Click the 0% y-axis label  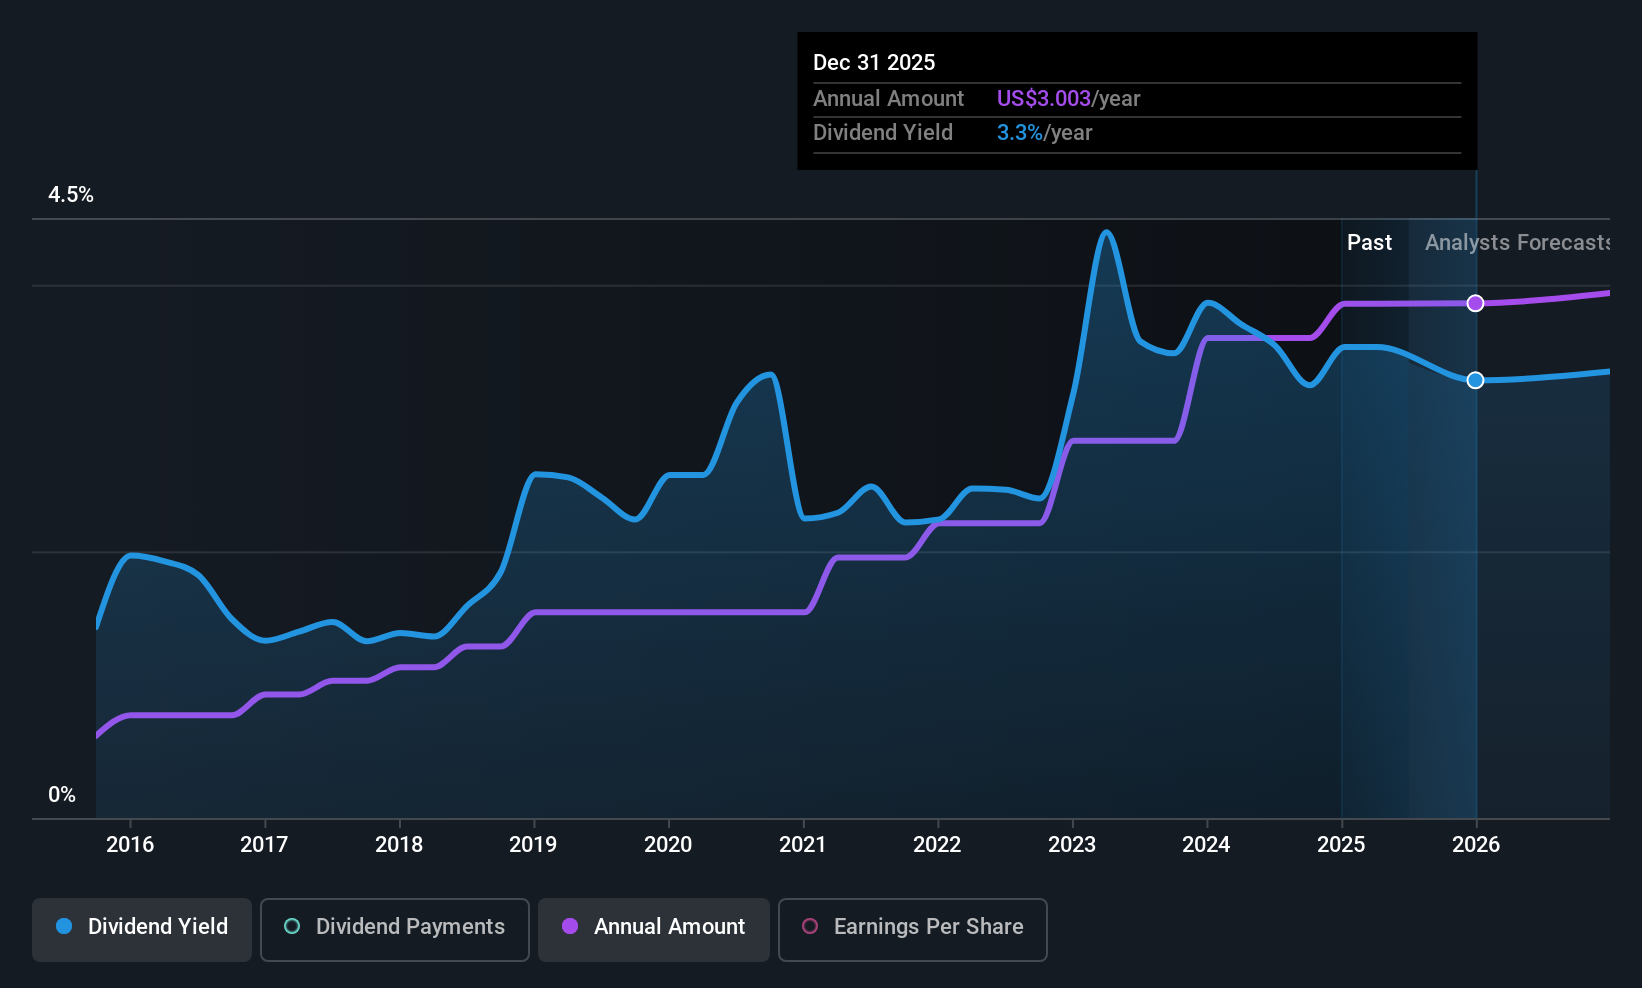click(62, 795)
